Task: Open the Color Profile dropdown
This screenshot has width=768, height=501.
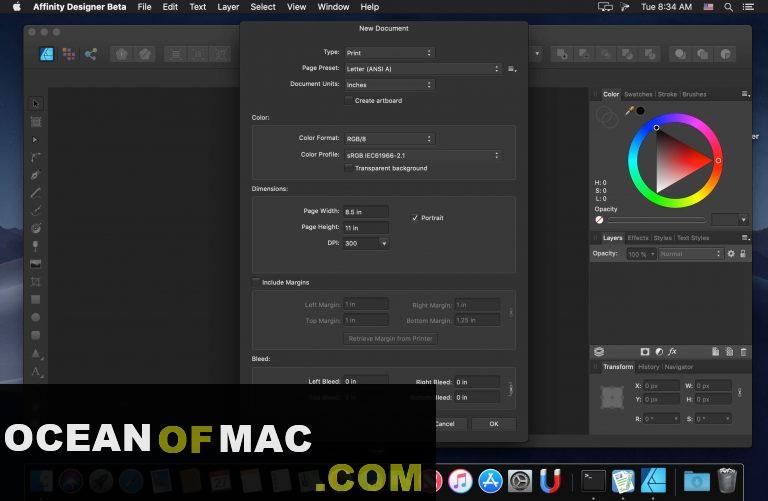Action: pyautogui.click(x=423, y=155)
